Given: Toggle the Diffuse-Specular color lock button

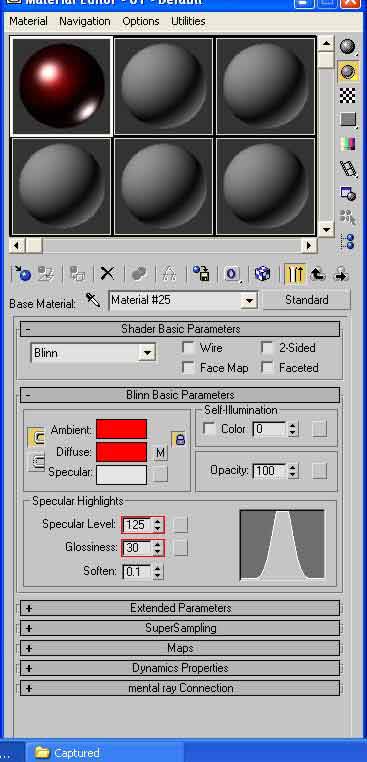Looking at the screenshot, I should click(x=36, y=462).
